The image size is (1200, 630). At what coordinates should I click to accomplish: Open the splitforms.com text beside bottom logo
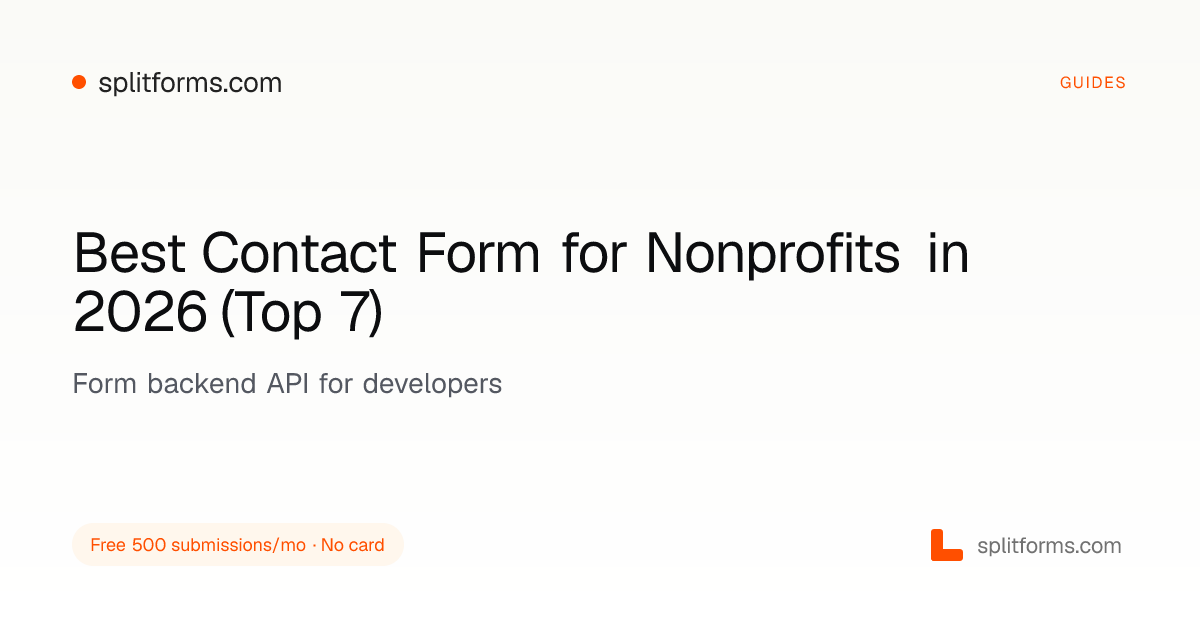click(x=1049, y=546)
